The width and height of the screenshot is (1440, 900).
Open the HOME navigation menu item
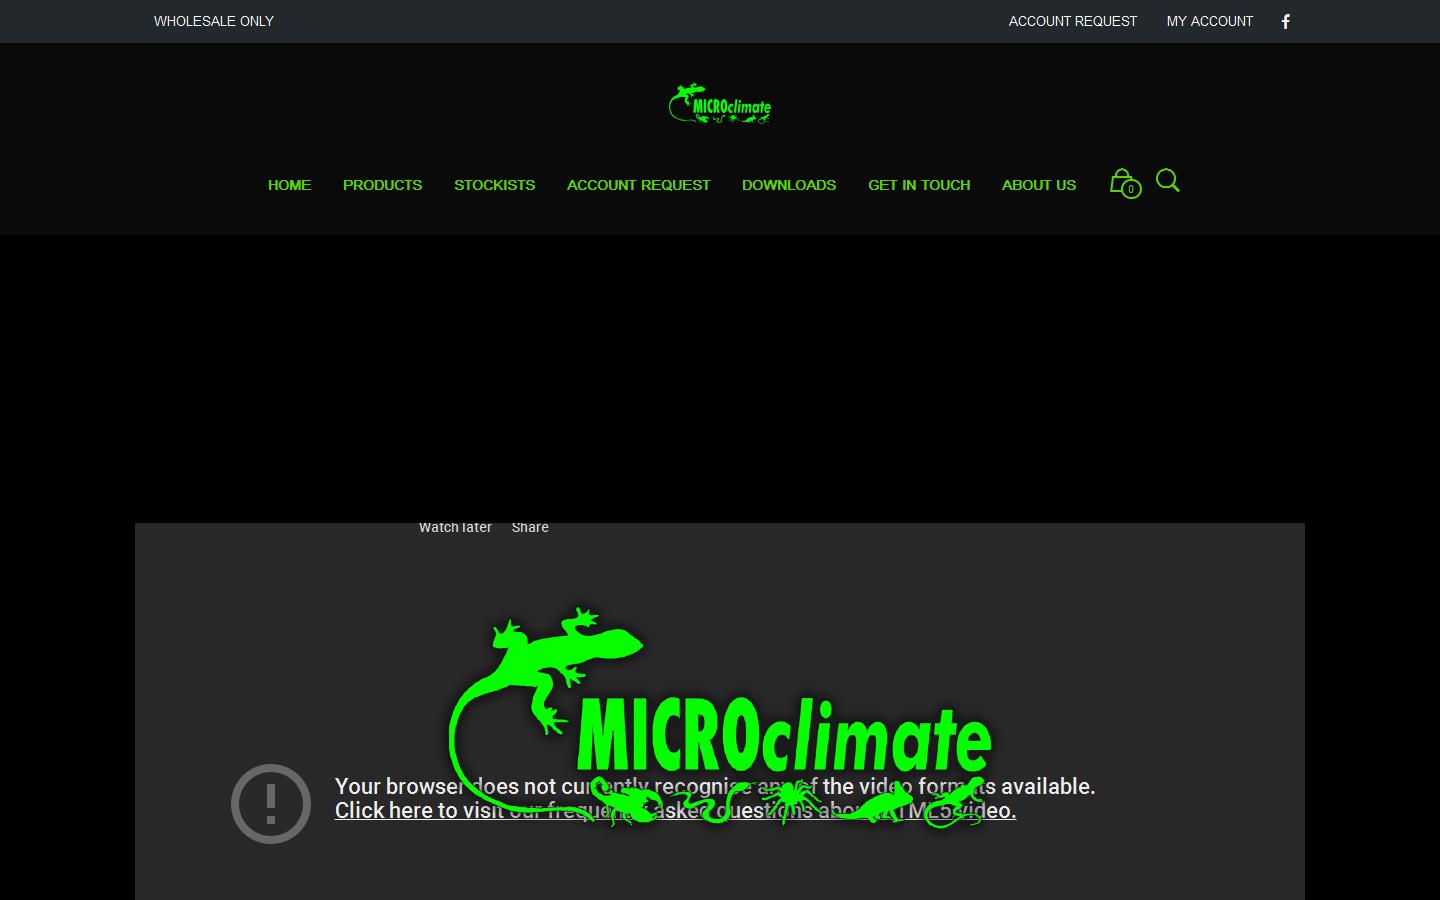[289, 185]
